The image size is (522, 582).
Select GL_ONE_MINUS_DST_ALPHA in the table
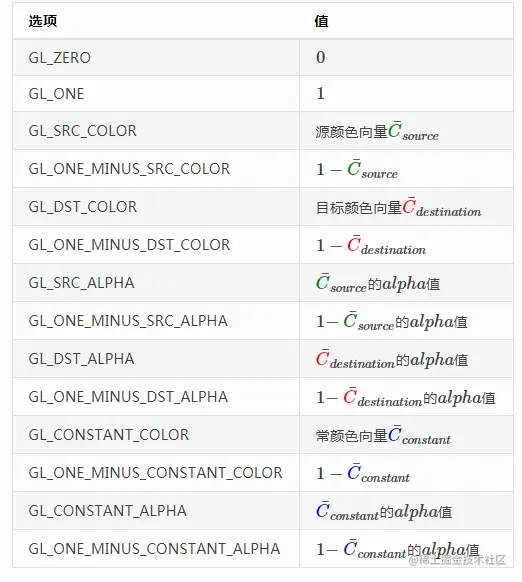click(x=128, y=397)
